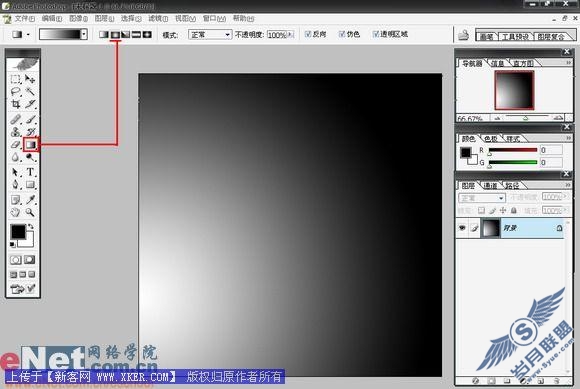Select the Dodge tool
This screenshot has height=389, width=580.
click(30, 157)
